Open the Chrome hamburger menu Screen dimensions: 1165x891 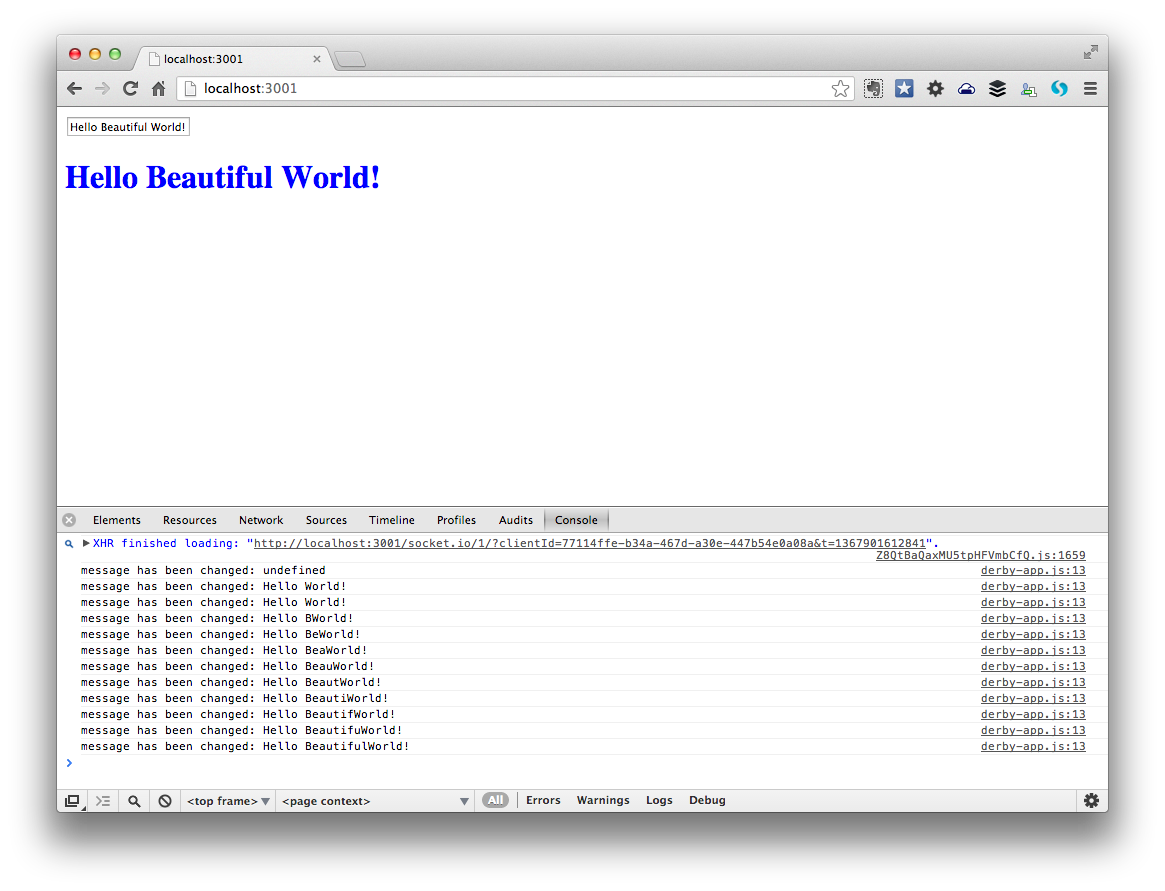coord(1090,88)
